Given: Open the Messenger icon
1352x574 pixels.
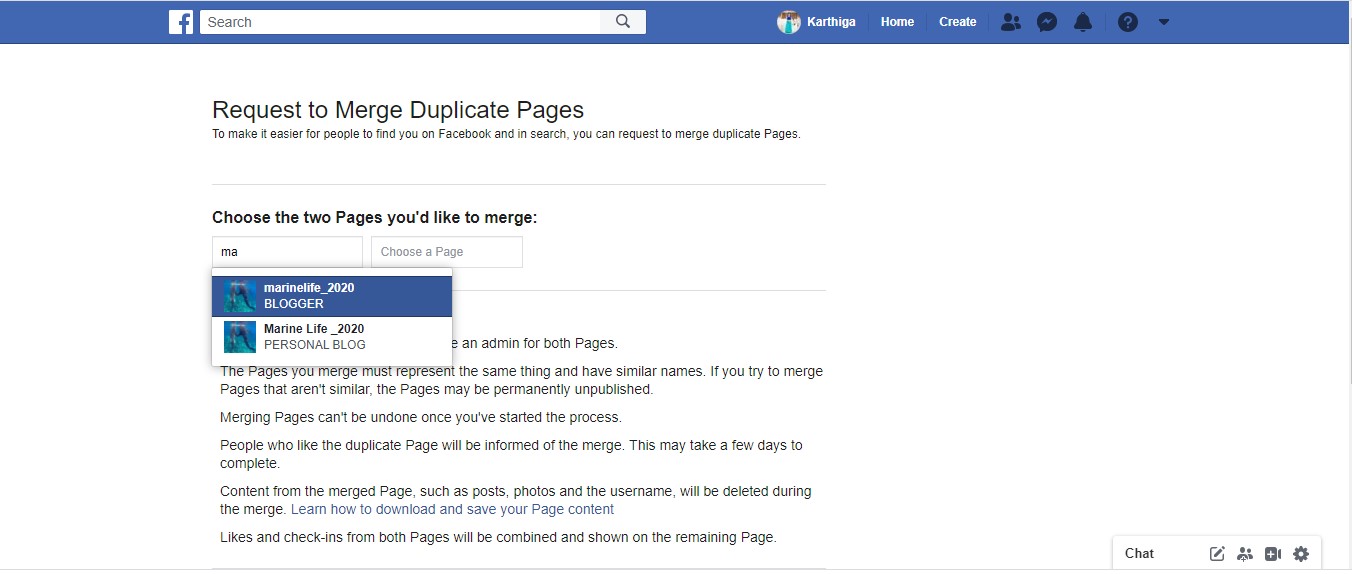Looking at the screenshot, I should 1047,22.
